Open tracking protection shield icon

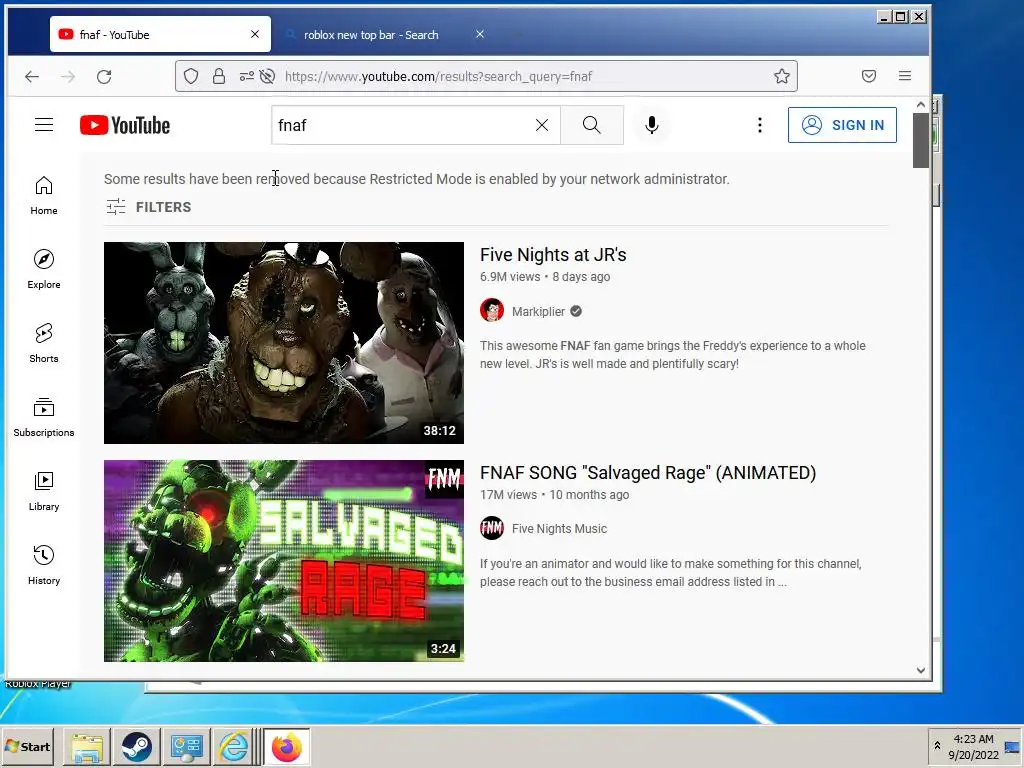[191, 76]
